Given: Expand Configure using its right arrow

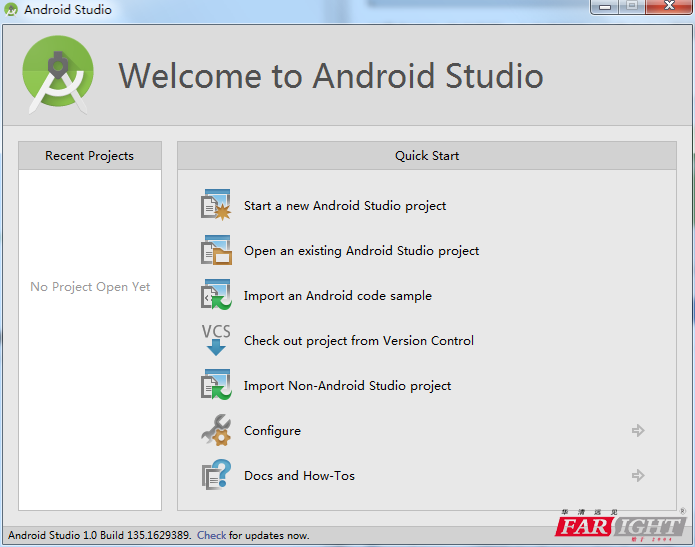Looking at the screenshot, I should tap(638, 430).
